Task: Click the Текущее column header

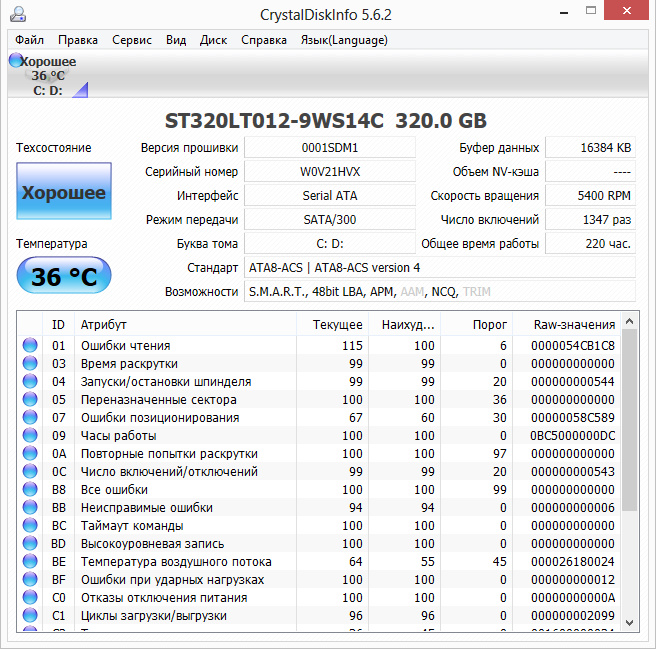Action: click(333, 324)
